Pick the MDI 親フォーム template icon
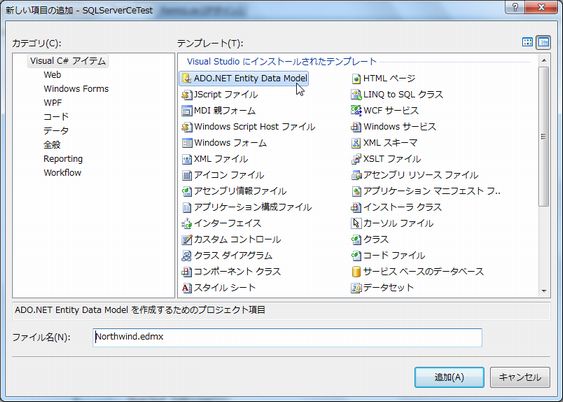The image size is (563, 402). (186, 111)
